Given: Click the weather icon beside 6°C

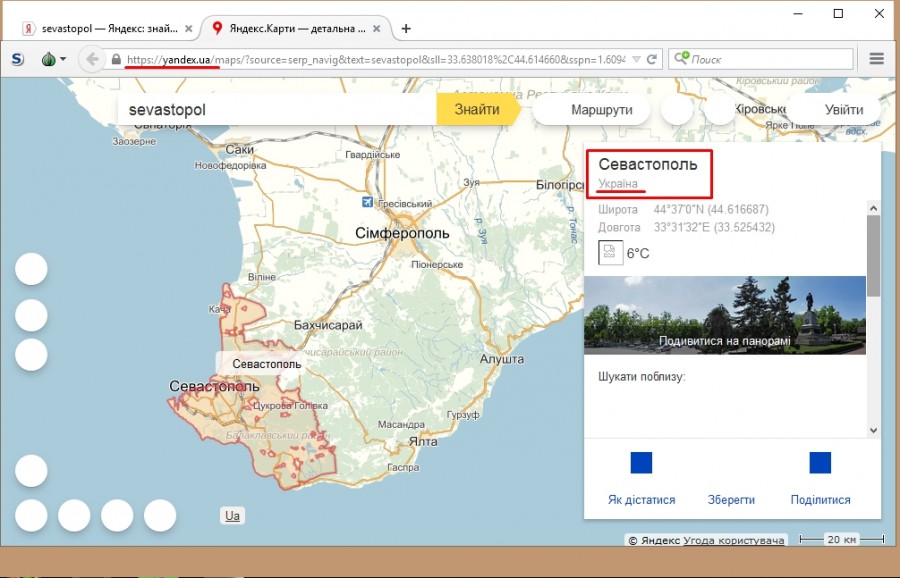Looking at the screenshot, I should (x=610, y=253).
